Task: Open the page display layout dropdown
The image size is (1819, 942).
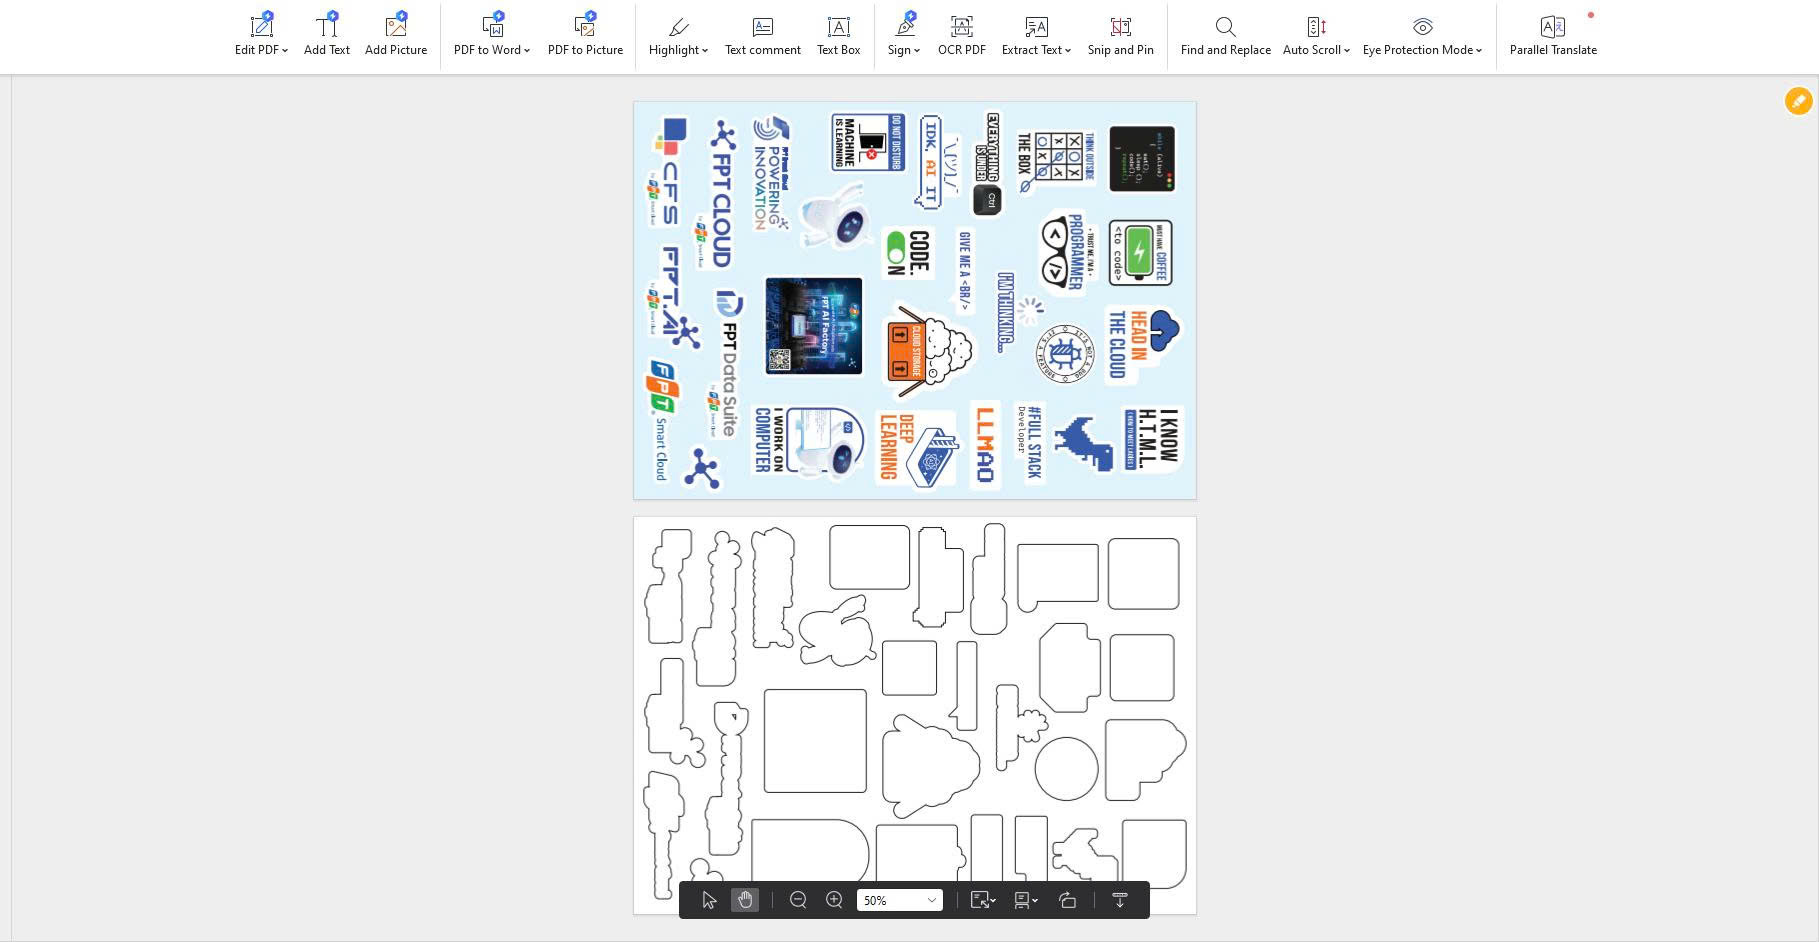Action: tap(1026, 900)
